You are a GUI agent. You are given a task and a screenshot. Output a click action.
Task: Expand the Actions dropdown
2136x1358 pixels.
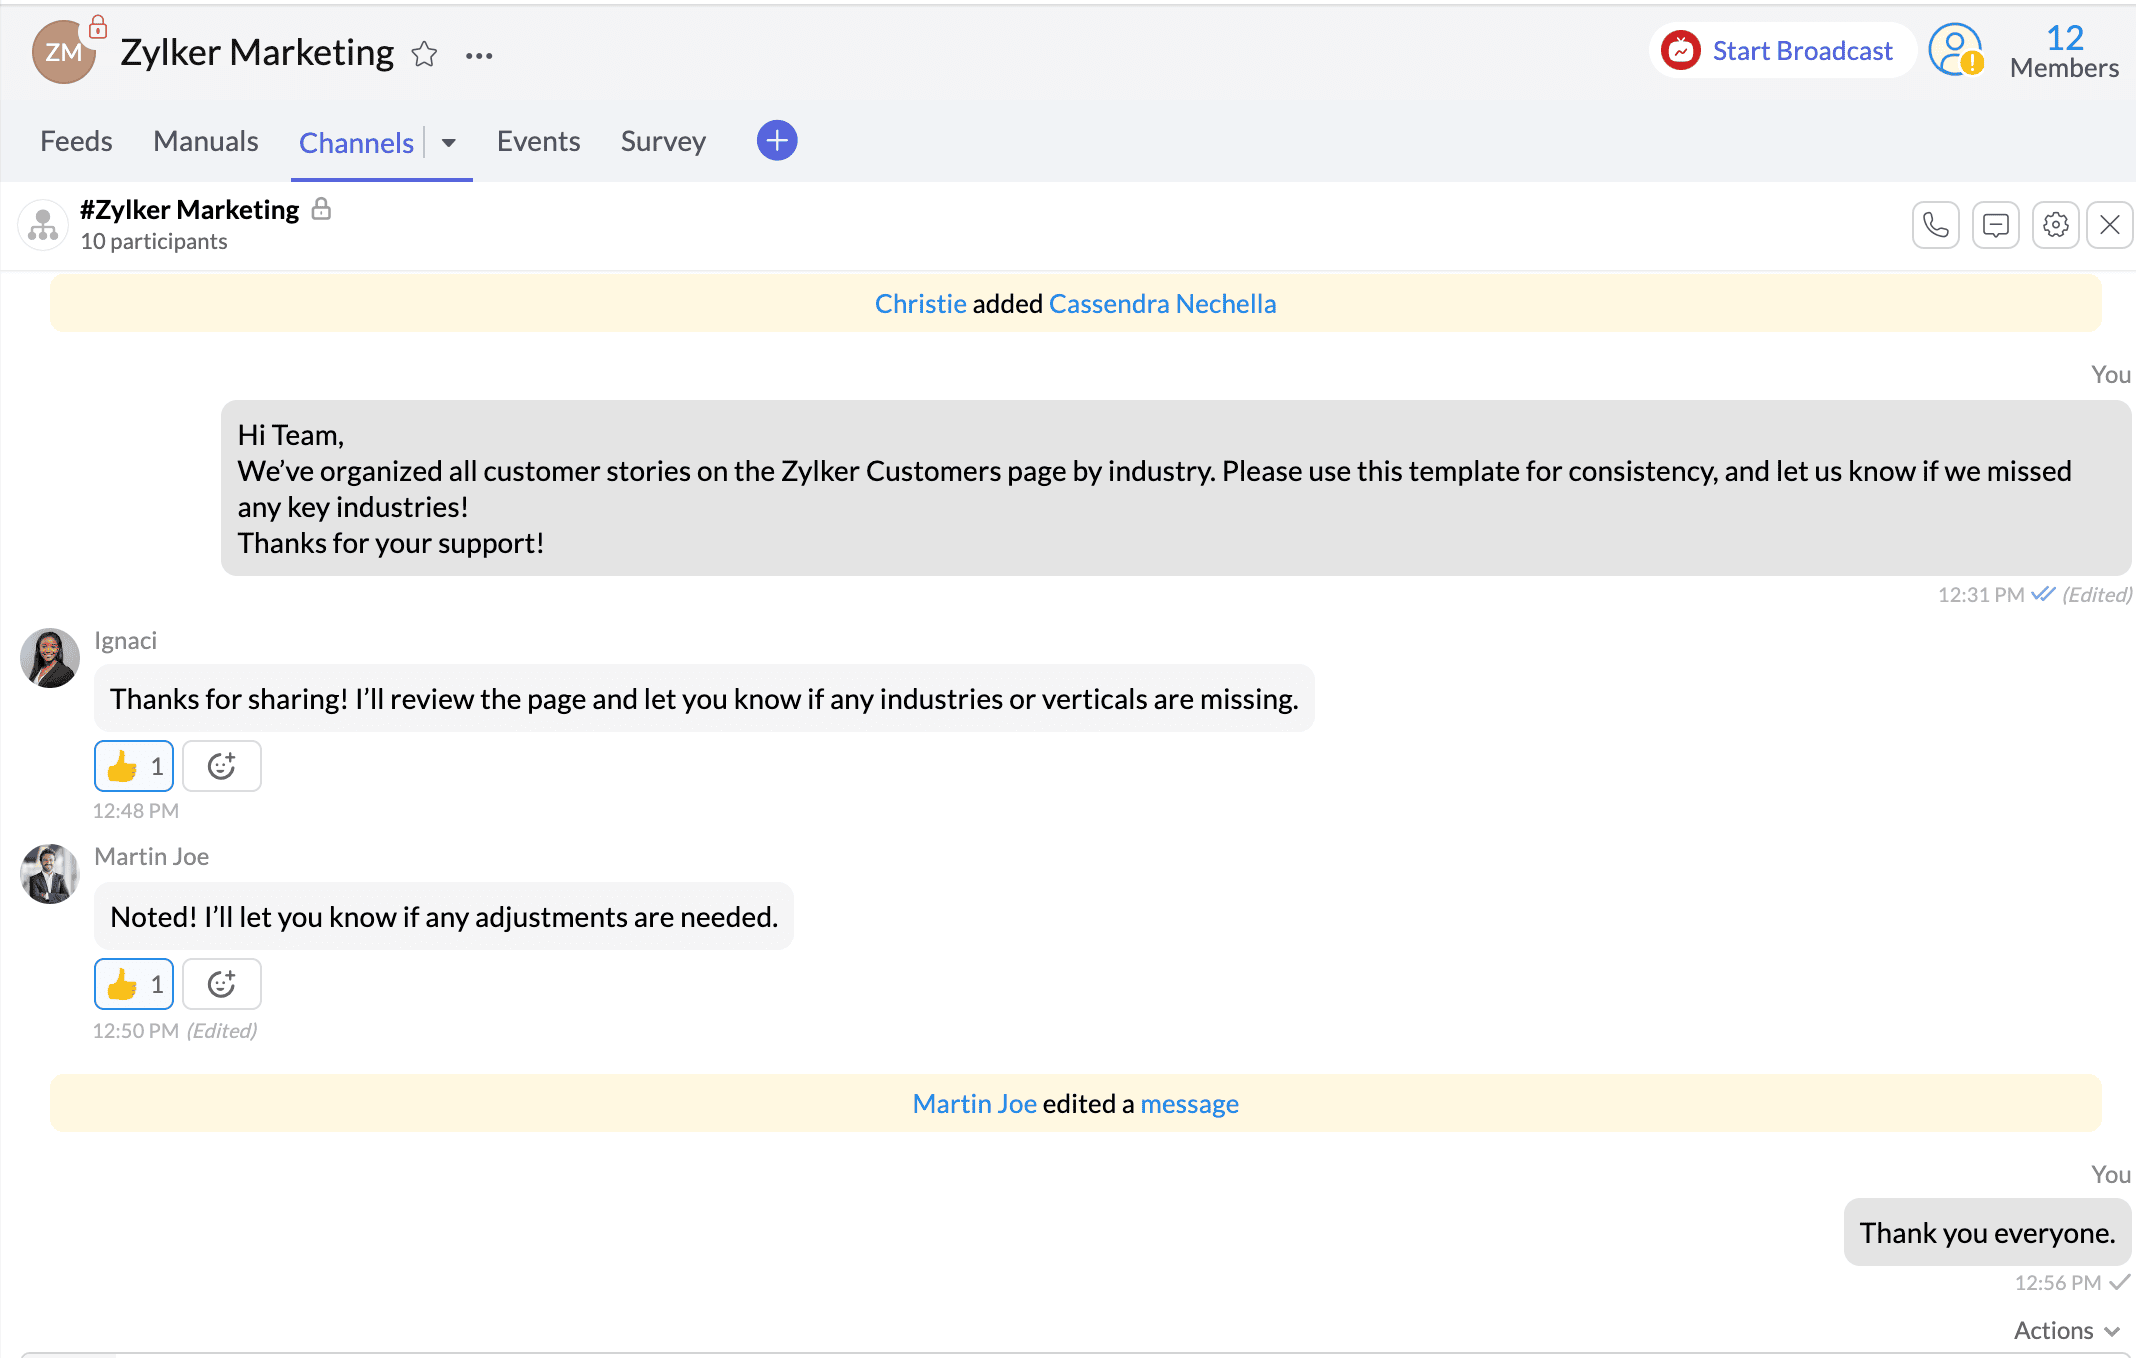[2066, 1330]
